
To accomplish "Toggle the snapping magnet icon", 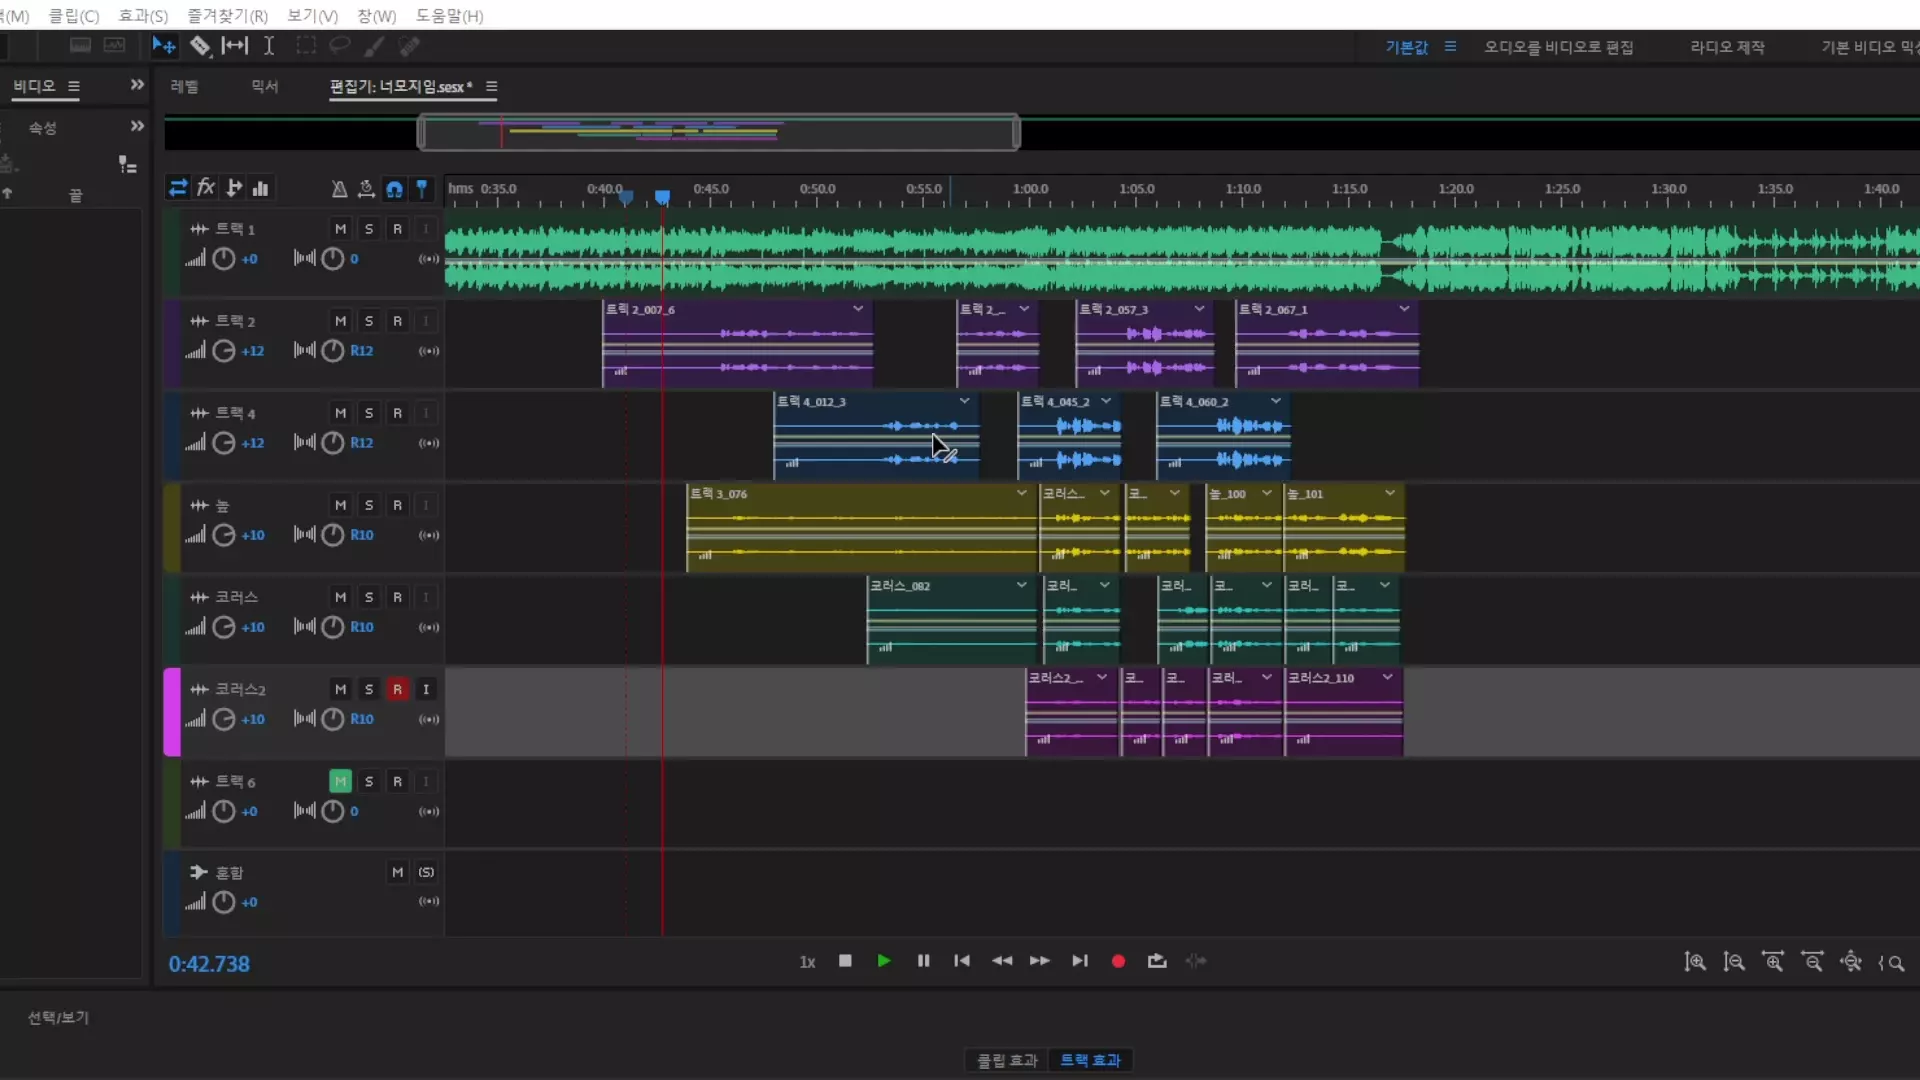I will point(394,188).
